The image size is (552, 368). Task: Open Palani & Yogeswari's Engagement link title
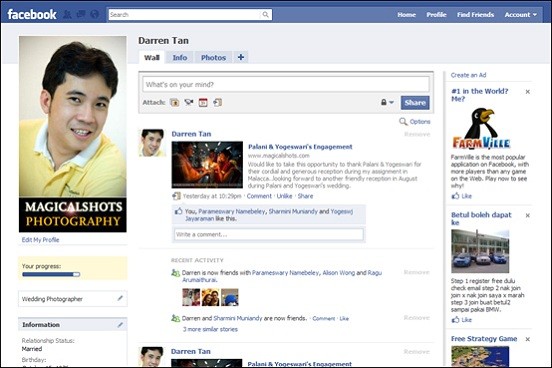tap(300, 147)
